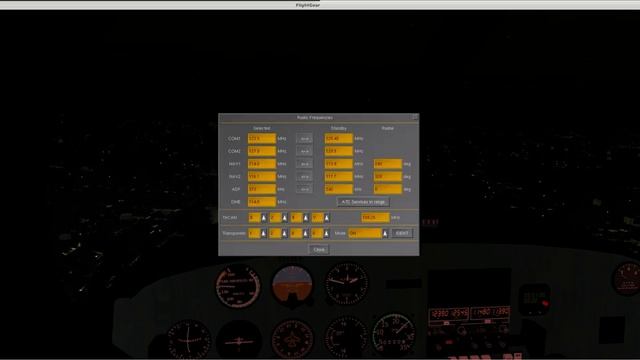Viewport: 640px width, 360px height.
Task: Click the NAV2 selected frequency field
Action: [262, 177]
